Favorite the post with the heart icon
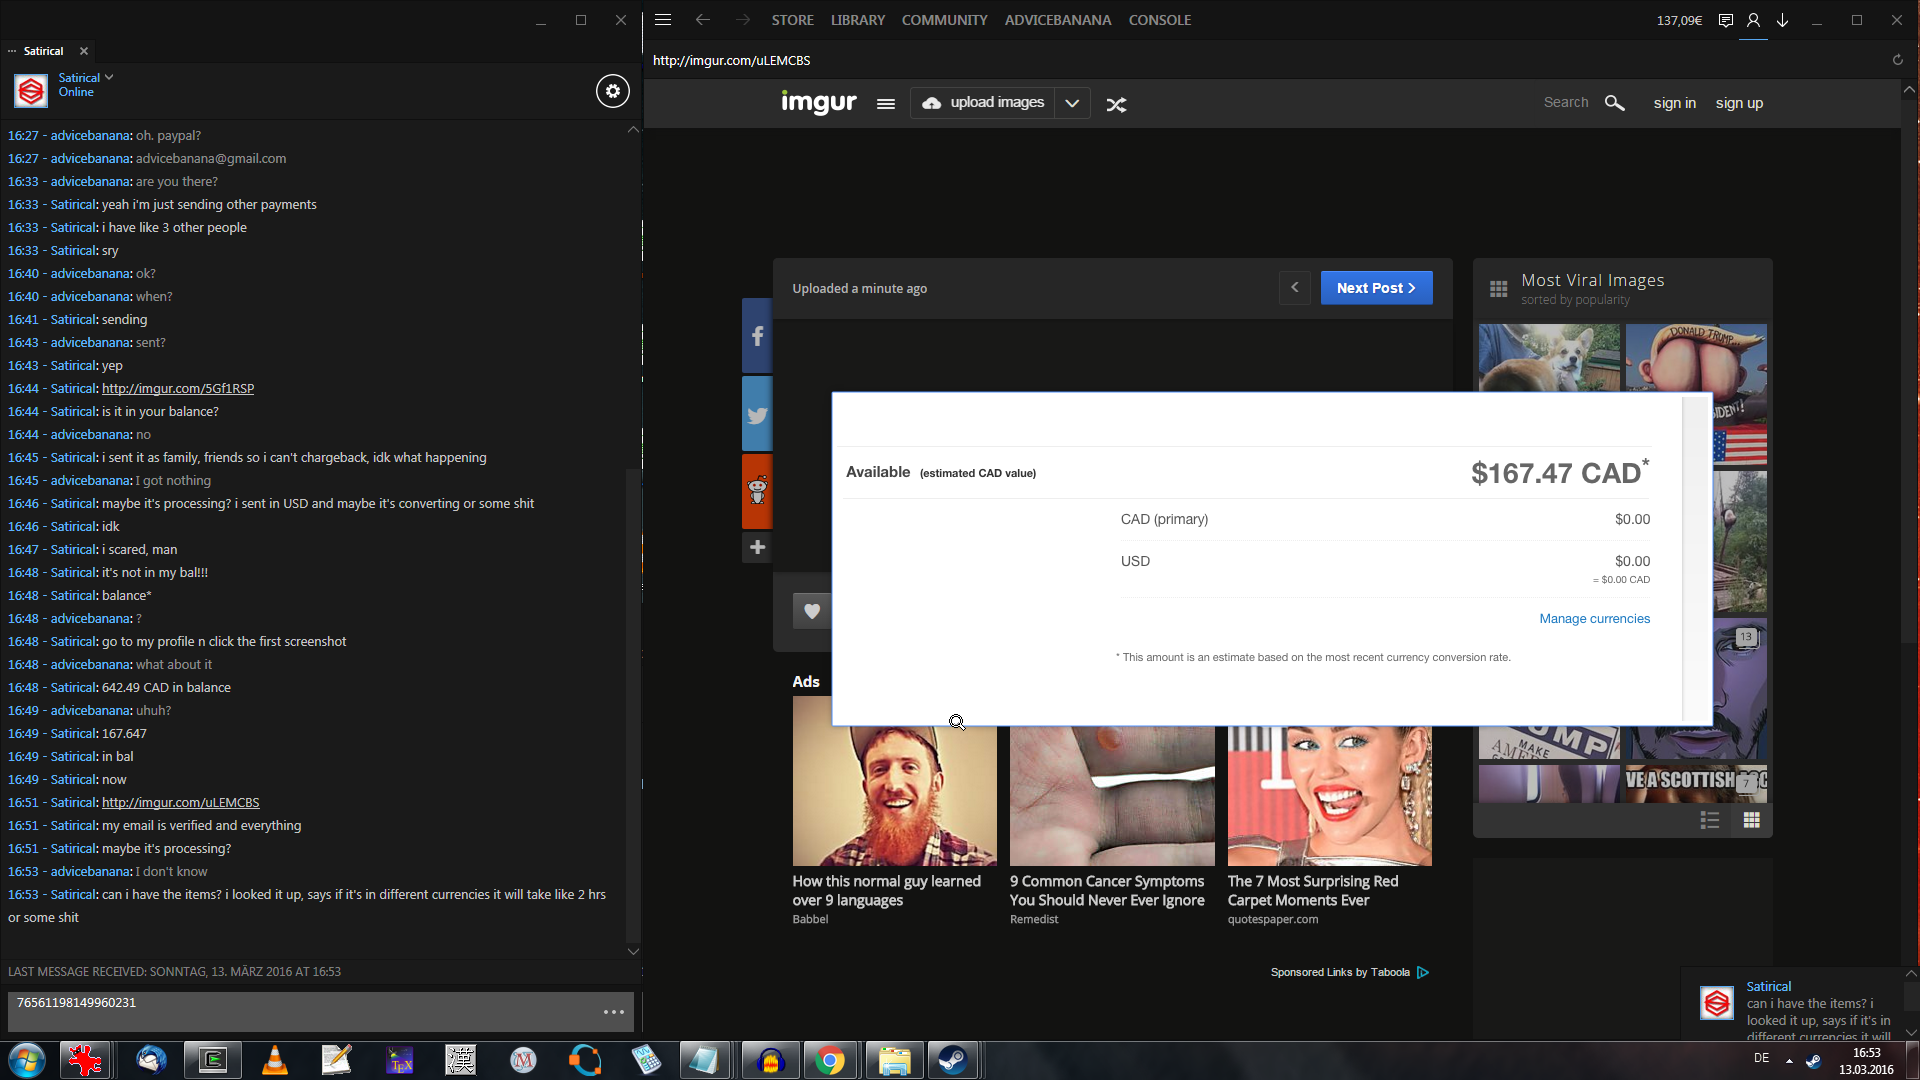This screenshot has width=1920, height=1080. 812,611
